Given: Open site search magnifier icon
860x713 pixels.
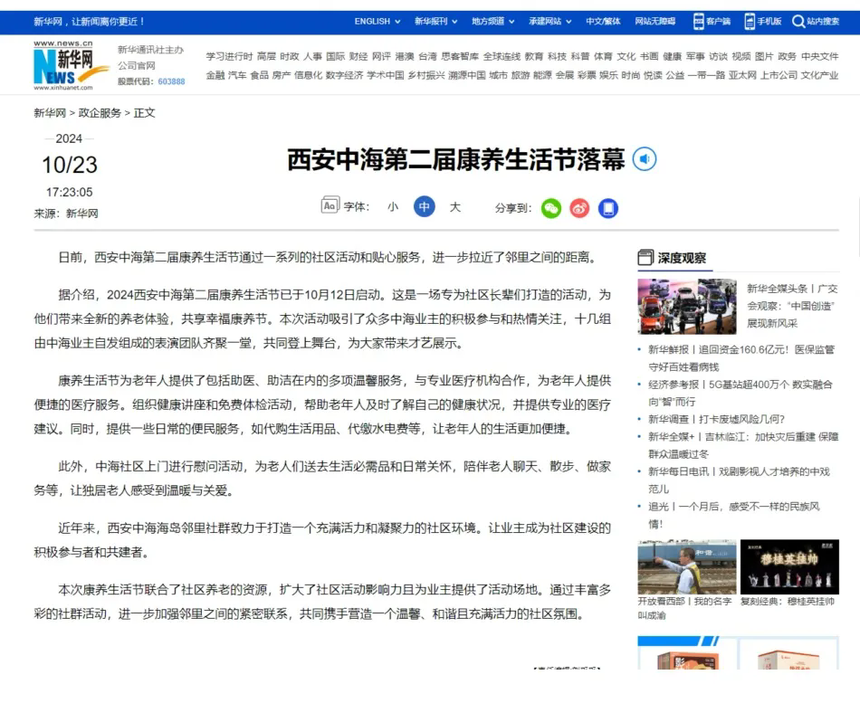Looking at the screenshot, I should pyautogui.click(x=799, y=21).
